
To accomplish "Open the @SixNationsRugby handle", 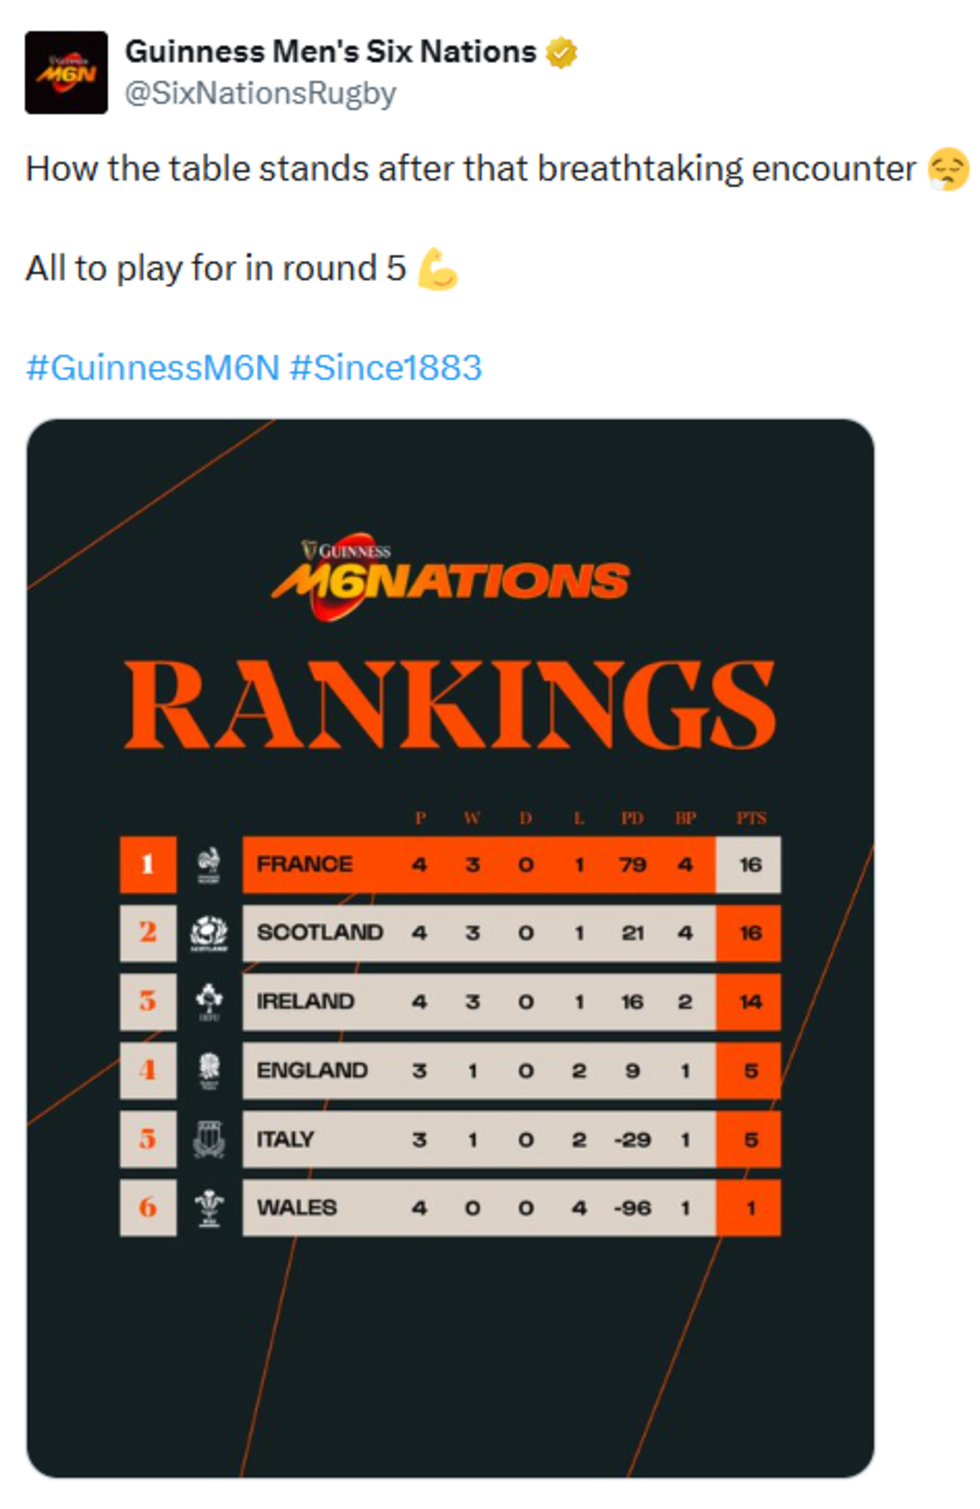I will (260, 93).
